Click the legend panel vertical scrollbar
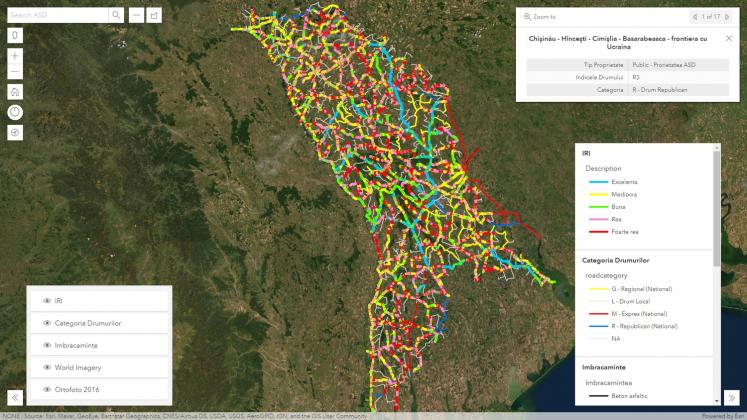The width and height of the screenshot is (747, 420). 717,207
